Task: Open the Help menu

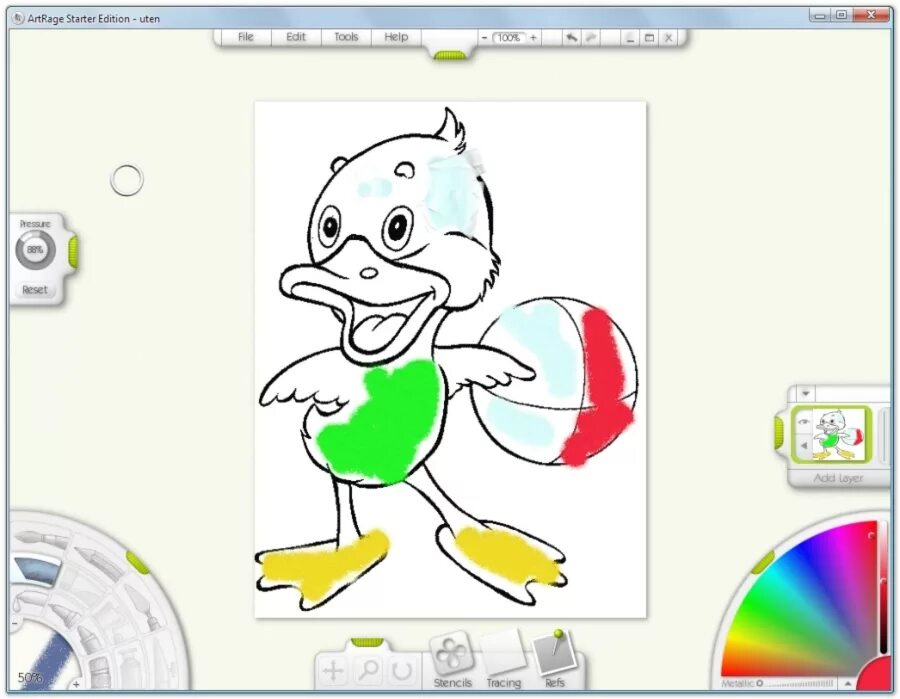Action: point(396,37)
